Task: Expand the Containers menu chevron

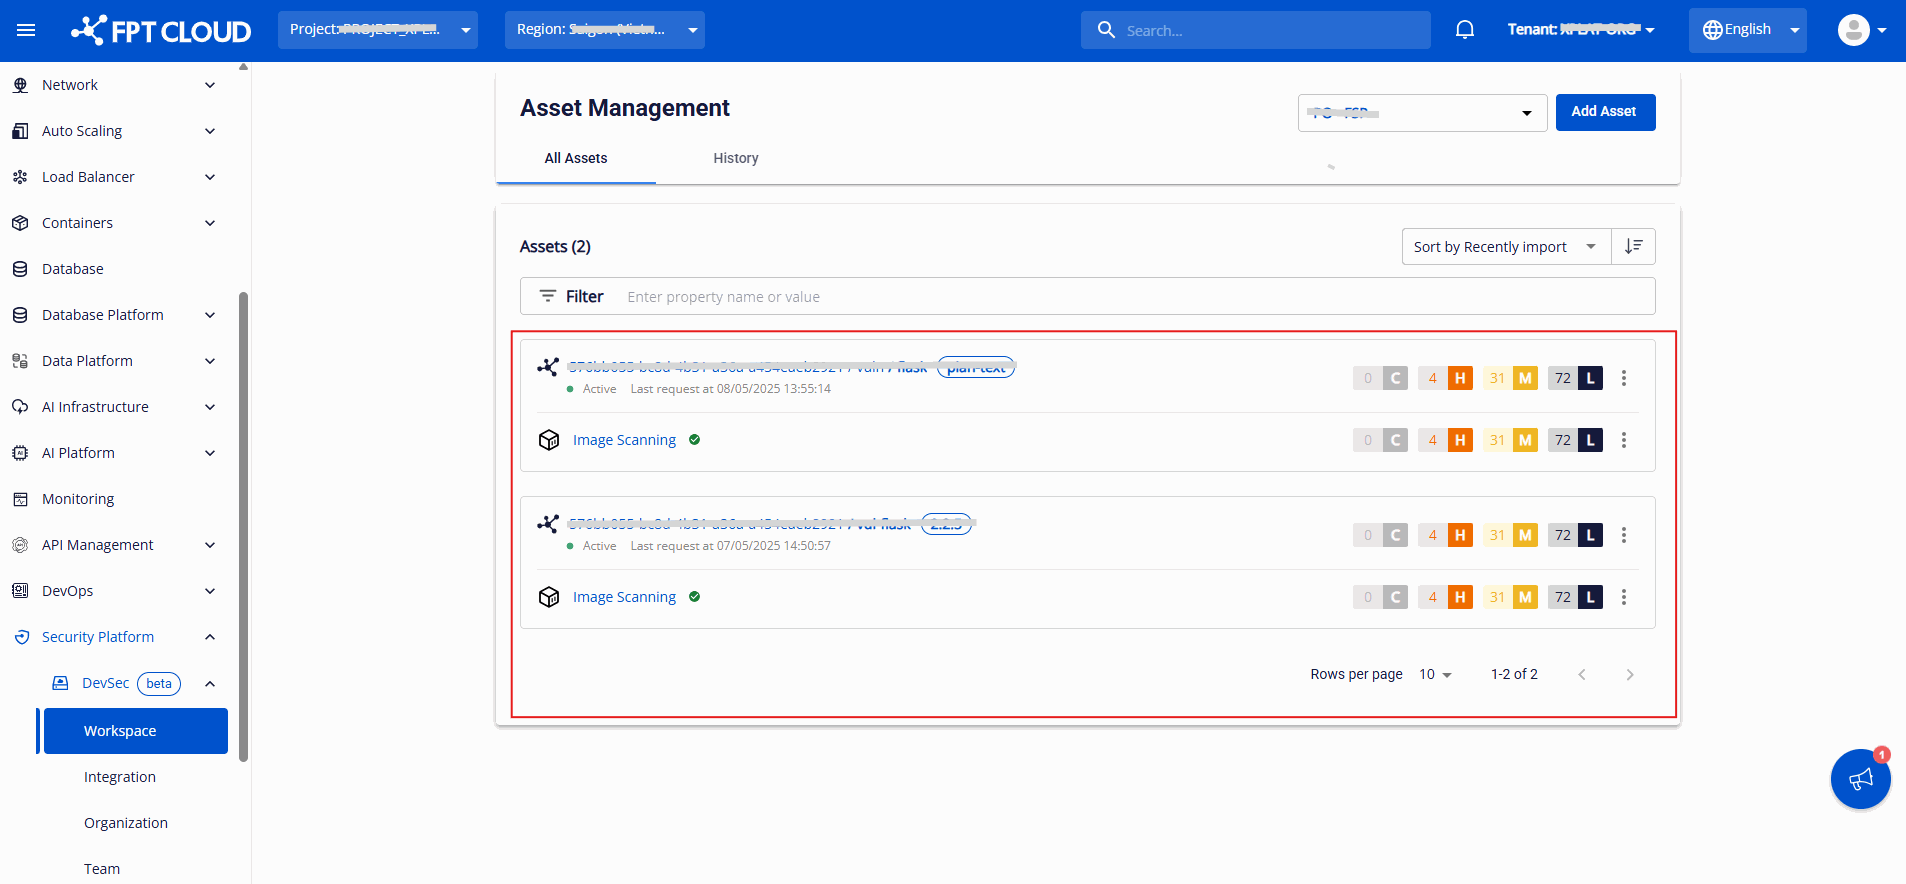Action: tap(210, 223)
